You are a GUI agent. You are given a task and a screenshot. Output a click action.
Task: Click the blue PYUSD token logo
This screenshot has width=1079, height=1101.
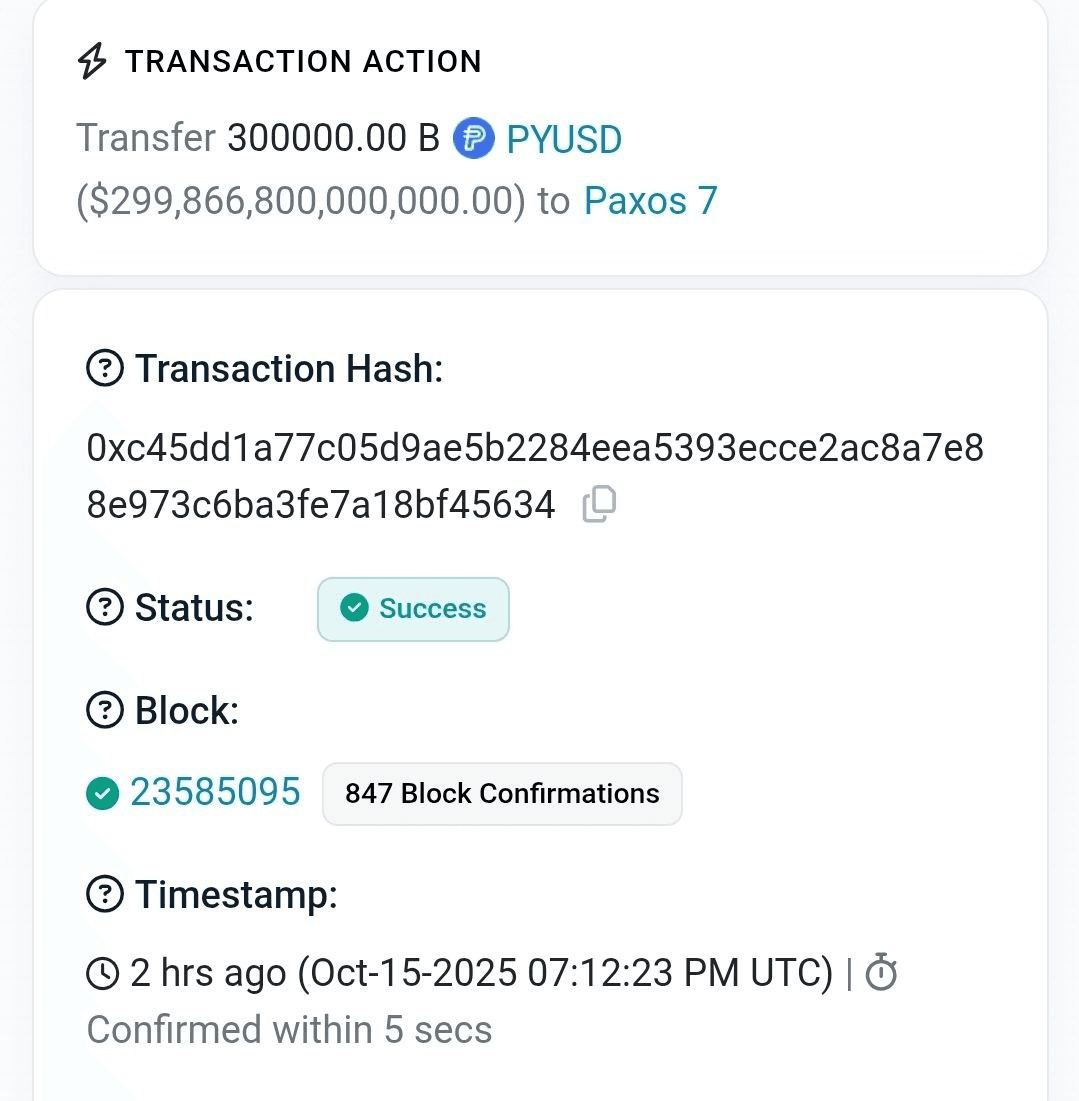(x=473, y=139)
